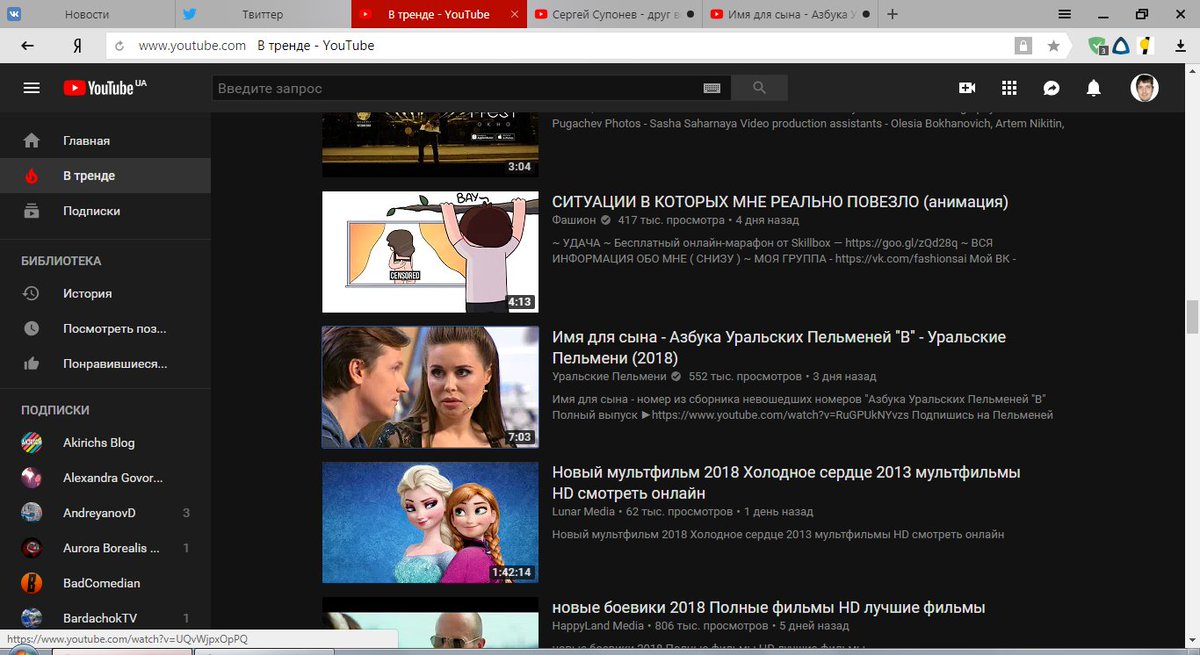The width and height of the screenshot is (1200, 655).
Task: Click the Frozen cartoon thumbnail 1:42:14
Action: coord(430,523)
